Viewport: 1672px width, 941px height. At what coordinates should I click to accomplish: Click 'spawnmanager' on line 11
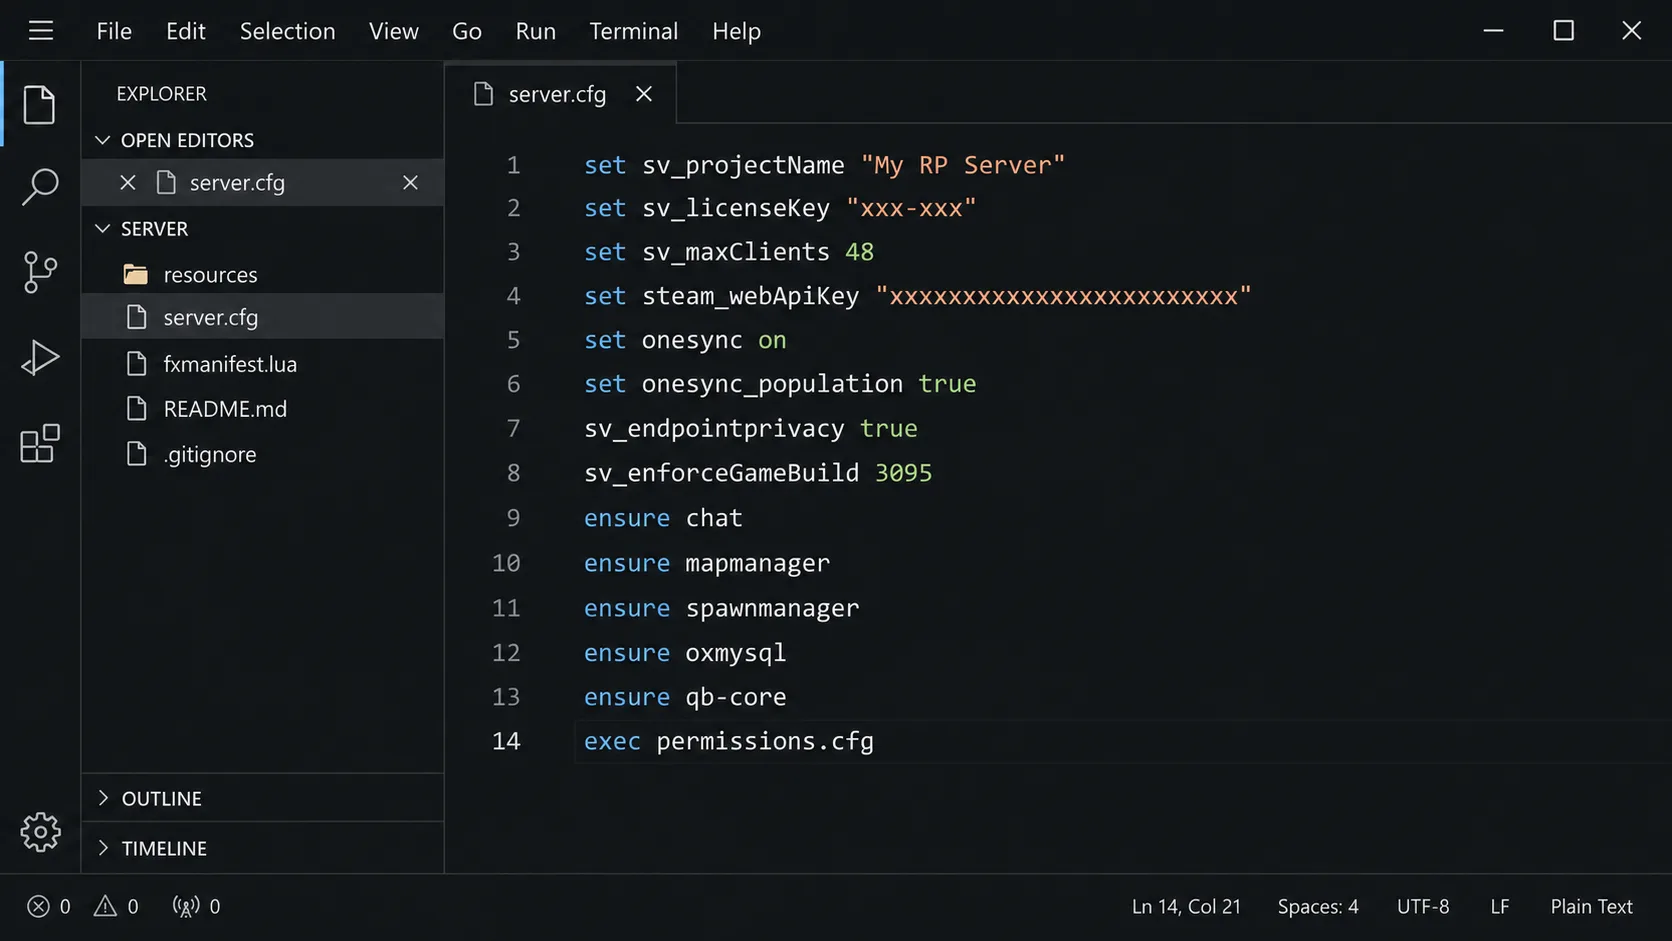click(x=772, y=608)
